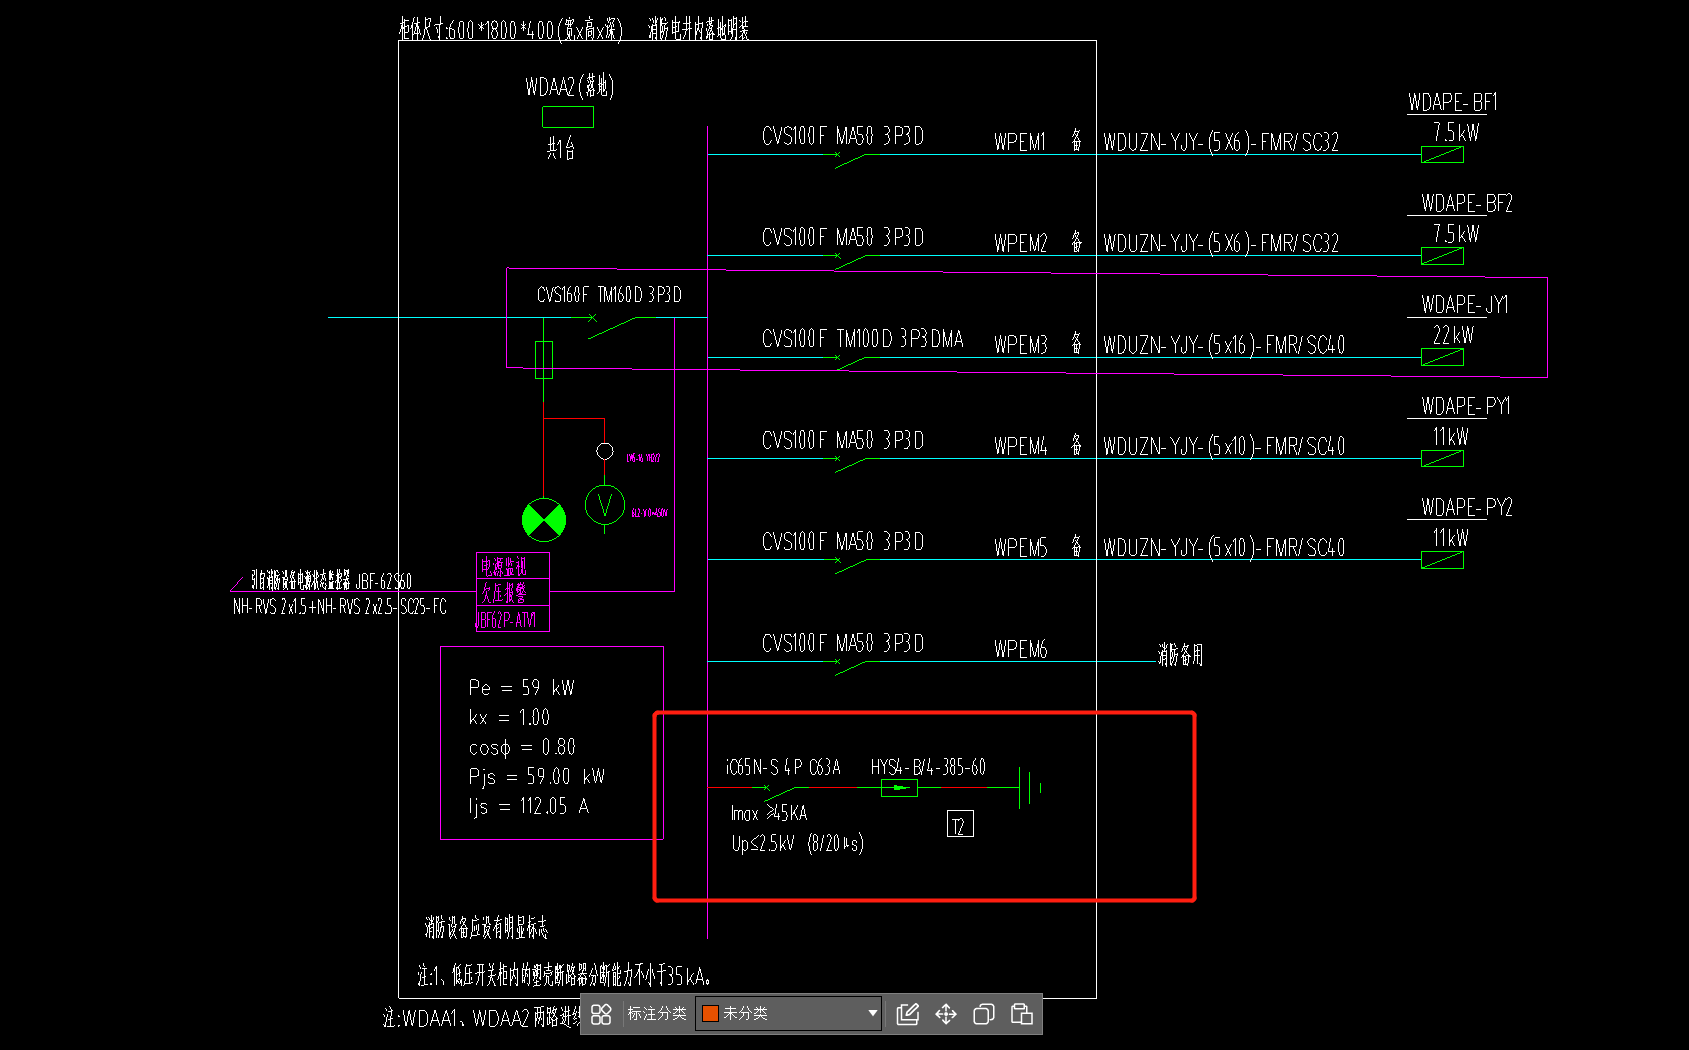Select the green crossed indicator lamp symbol

[x=544, y=520]
